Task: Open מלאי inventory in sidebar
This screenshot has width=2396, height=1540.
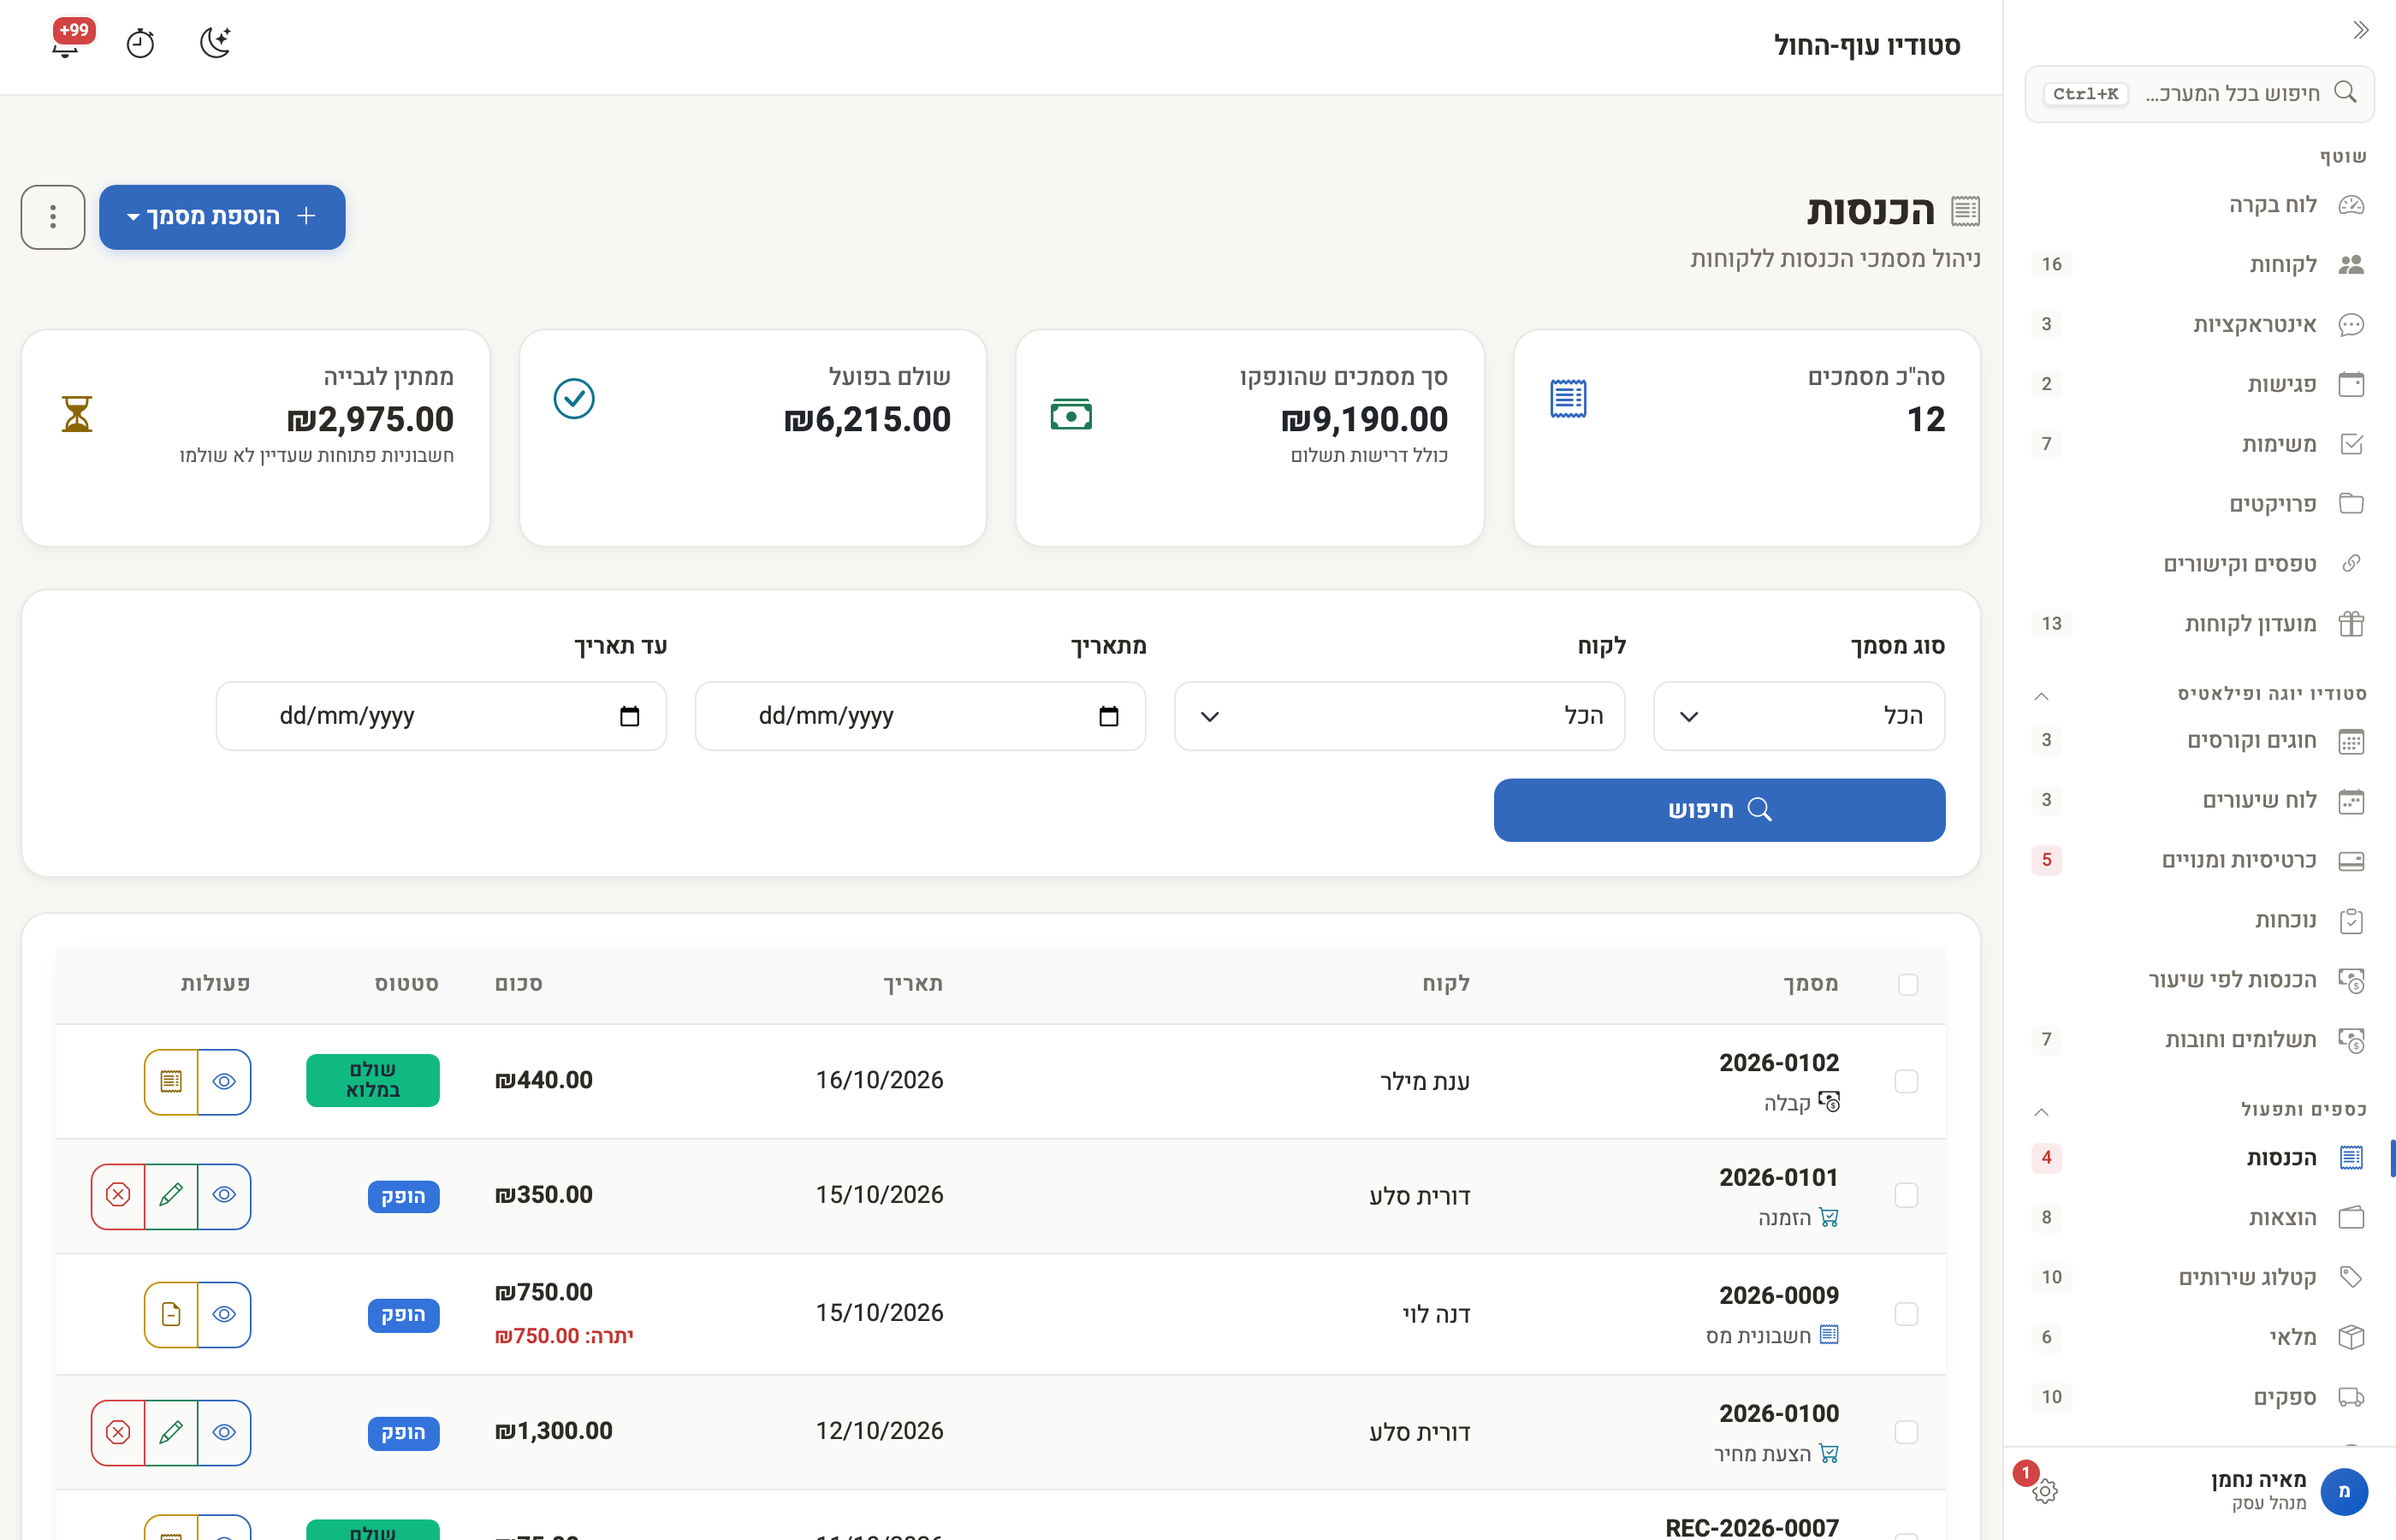Action: [2199, 1337]
